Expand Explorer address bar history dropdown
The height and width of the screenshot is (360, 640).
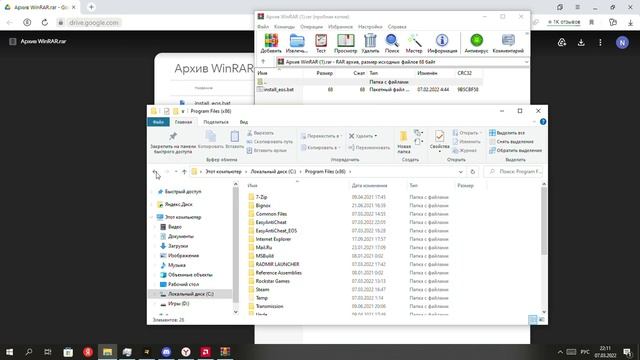[x=460, y=172]
